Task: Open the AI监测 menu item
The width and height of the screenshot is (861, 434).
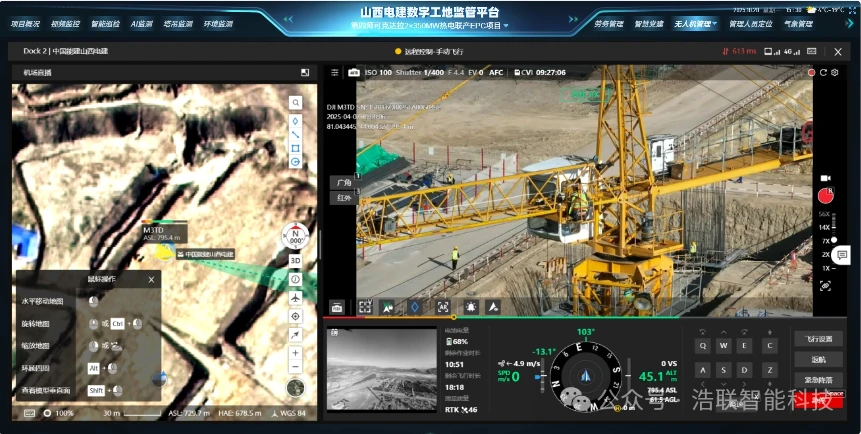Action: coord(141,24)
